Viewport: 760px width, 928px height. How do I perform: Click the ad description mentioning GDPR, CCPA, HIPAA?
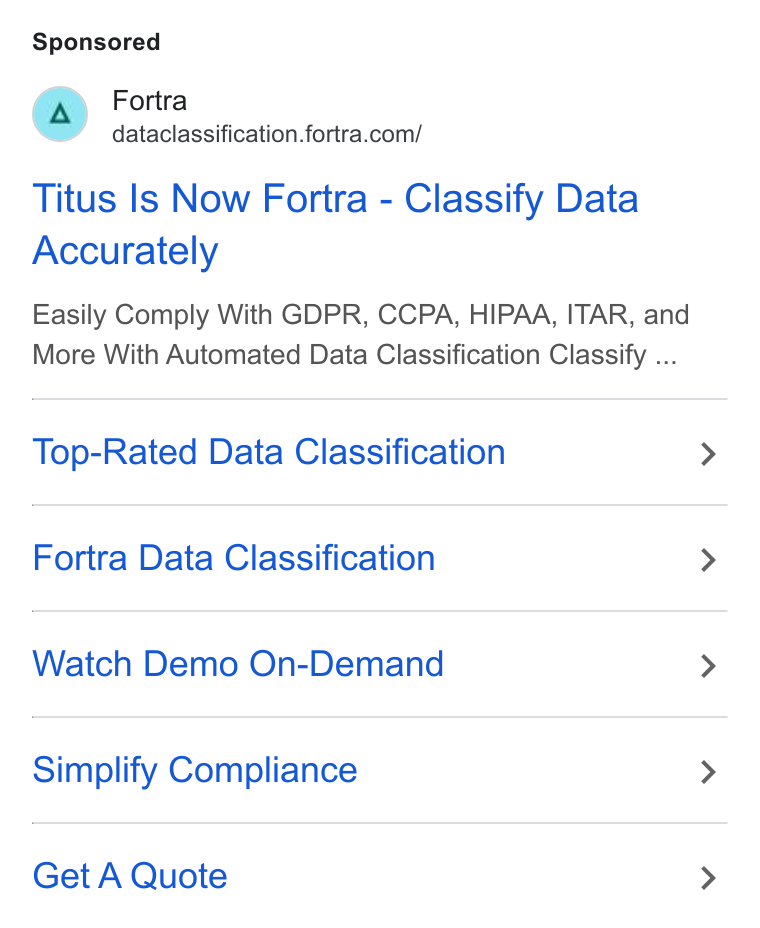tap(360, 335)
